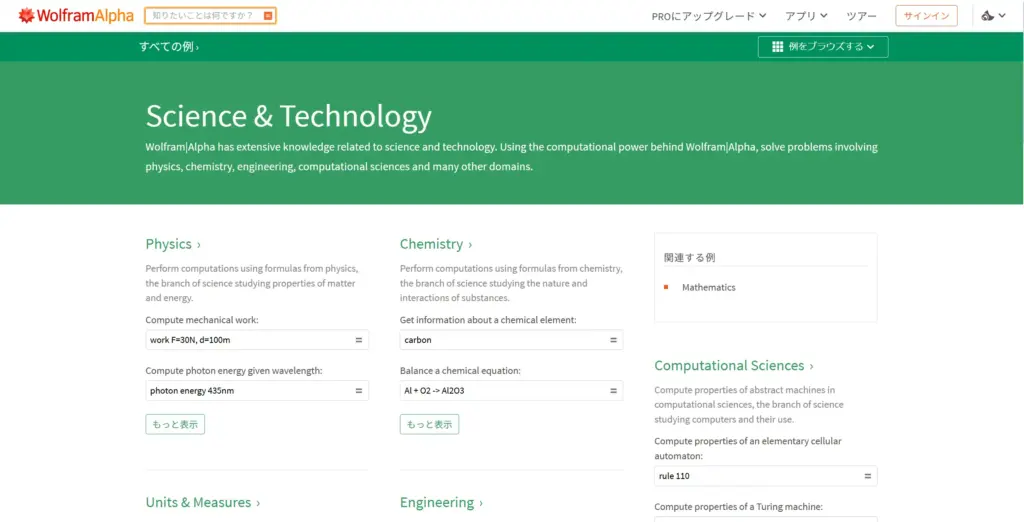
Task: Click もっと表示 under Physics
Action: click(175, 424)
